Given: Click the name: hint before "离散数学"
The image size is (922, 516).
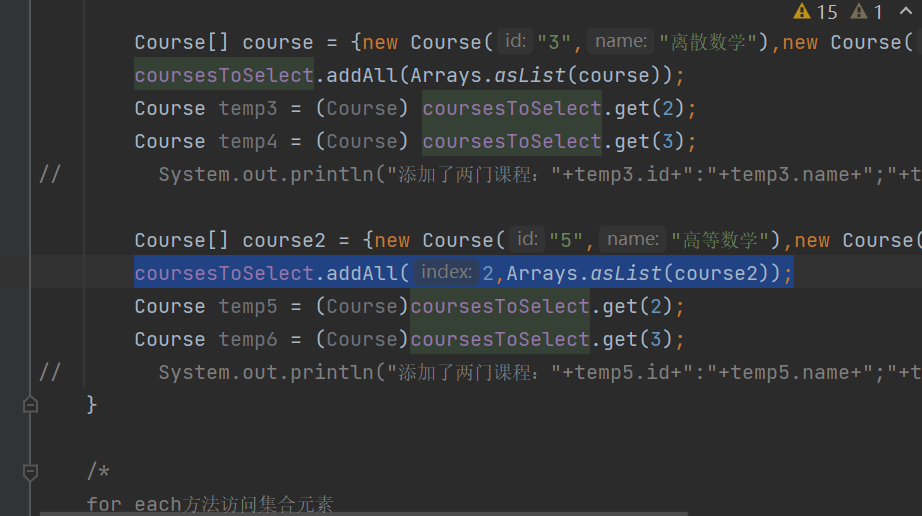Looking at the screenshot, I should (x=621, y=41).
